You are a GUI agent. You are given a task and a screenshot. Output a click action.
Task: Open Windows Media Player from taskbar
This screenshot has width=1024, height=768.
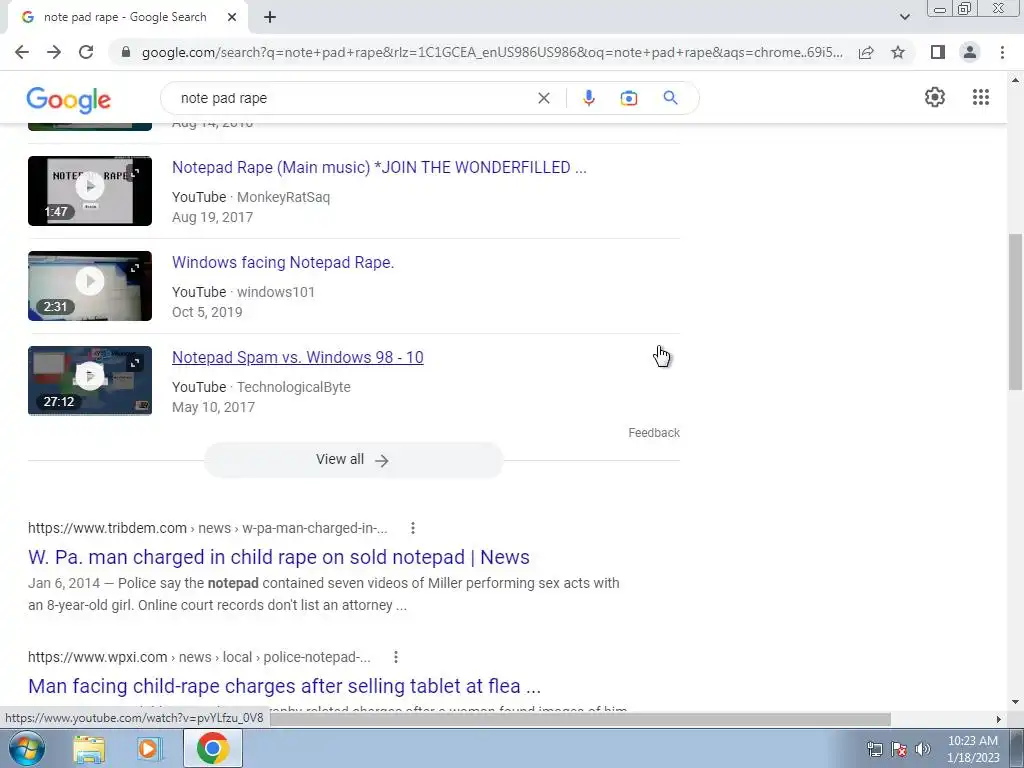pyautogui.click(x=149, y=748)
